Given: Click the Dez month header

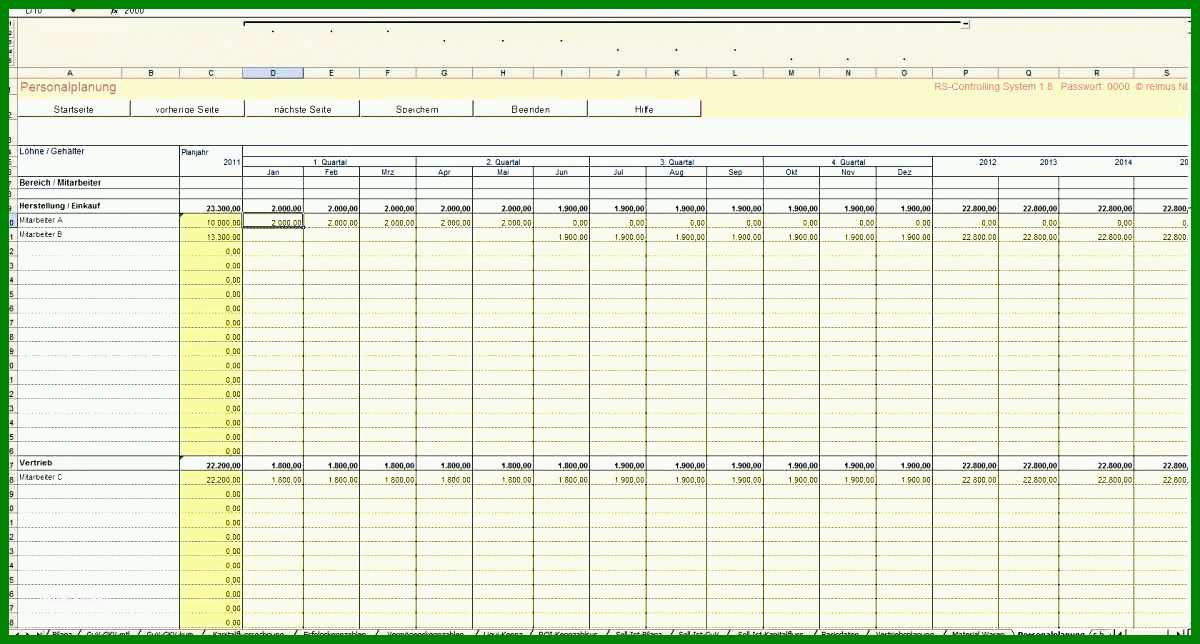Looking at the screenshot, I should 904,172.
